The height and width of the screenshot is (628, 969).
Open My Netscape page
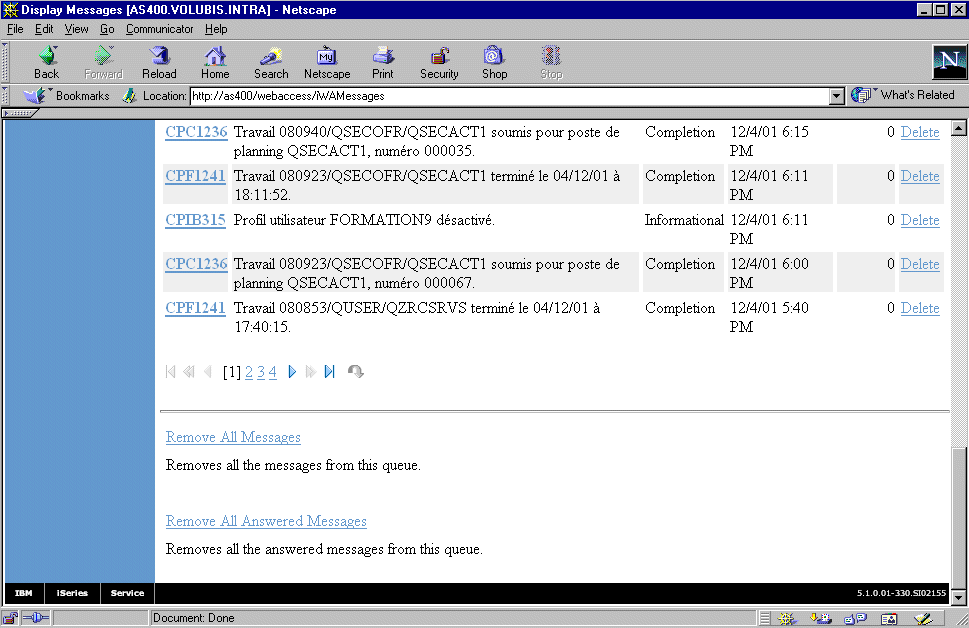coord(327,62)
